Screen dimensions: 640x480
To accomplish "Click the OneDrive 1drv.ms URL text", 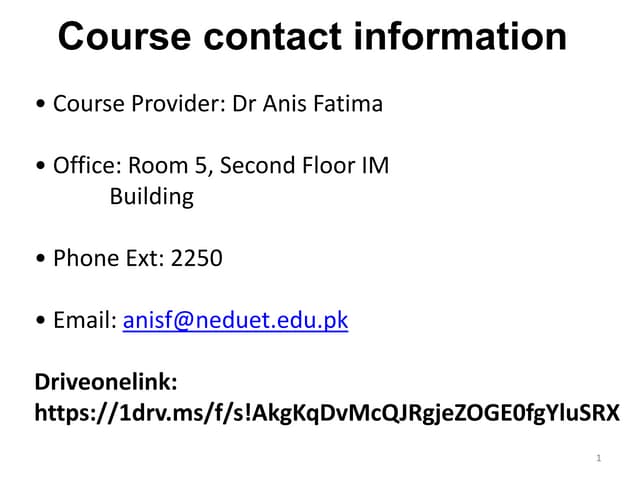I will [x=327, y=412].
